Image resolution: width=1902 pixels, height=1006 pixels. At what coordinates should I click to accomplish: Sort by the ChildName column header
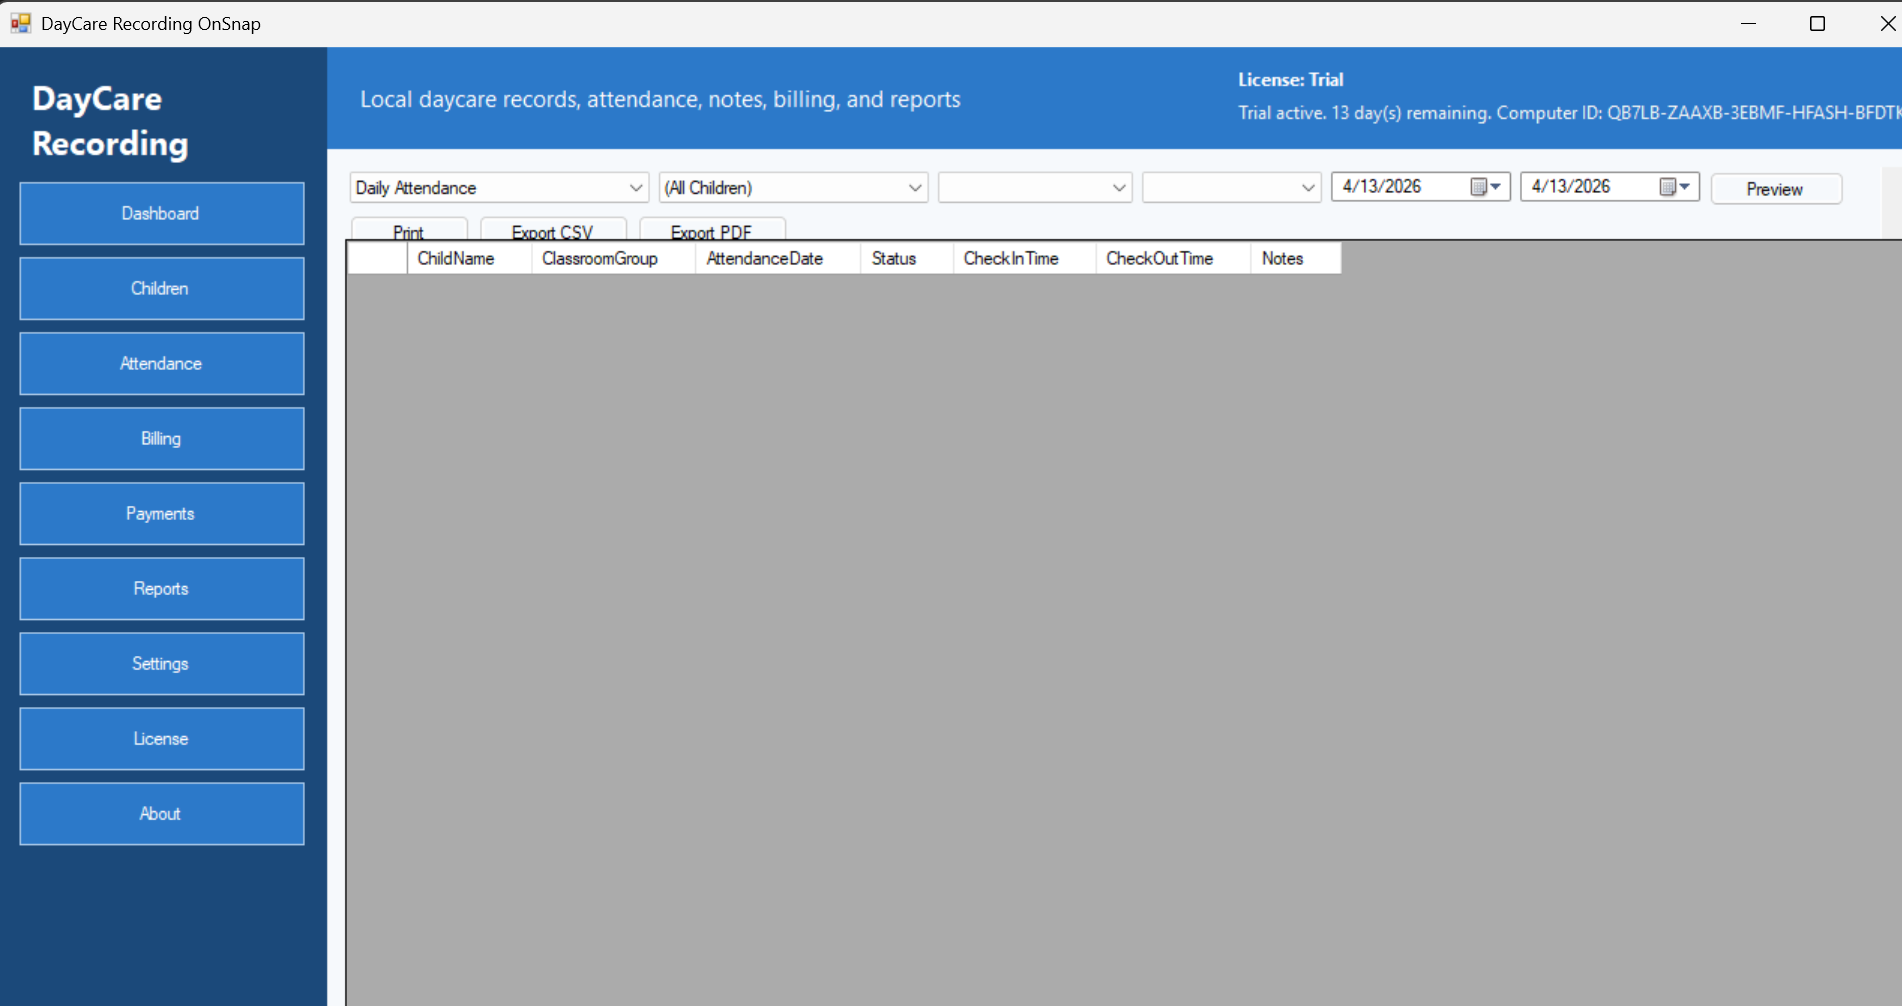(456, 258)
